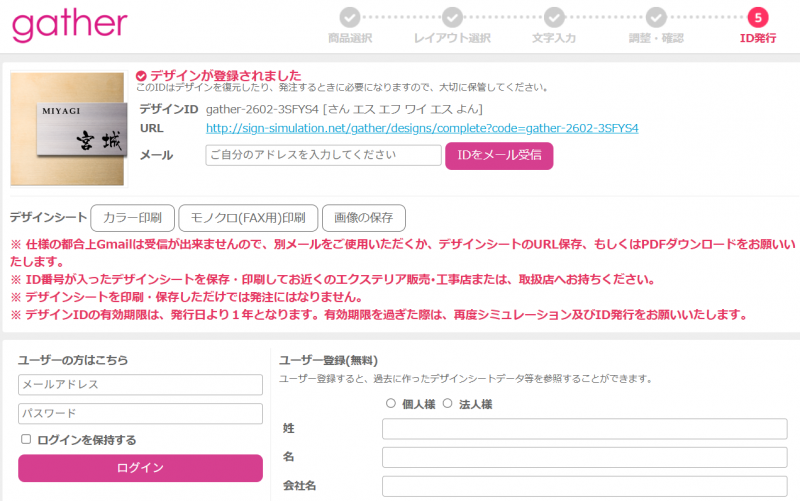Click the MIYAGI nameplate design thumbnail
This screenshot has width=800, height=501.
coord(69,129)
